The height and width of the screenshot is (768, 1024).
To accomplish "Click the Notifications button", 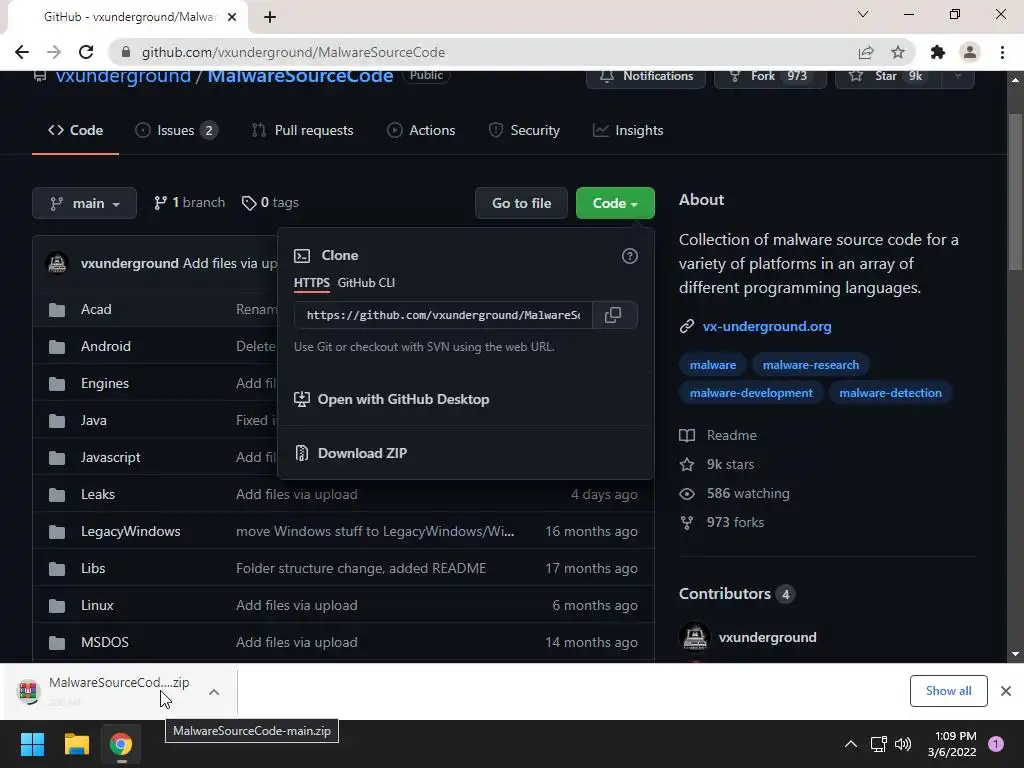I will point(645,76).
